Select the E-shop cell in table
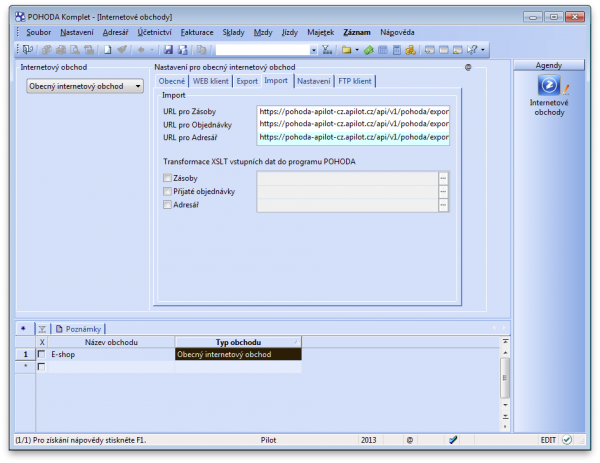Screen dimensions: 600x463 pos(111,354)
